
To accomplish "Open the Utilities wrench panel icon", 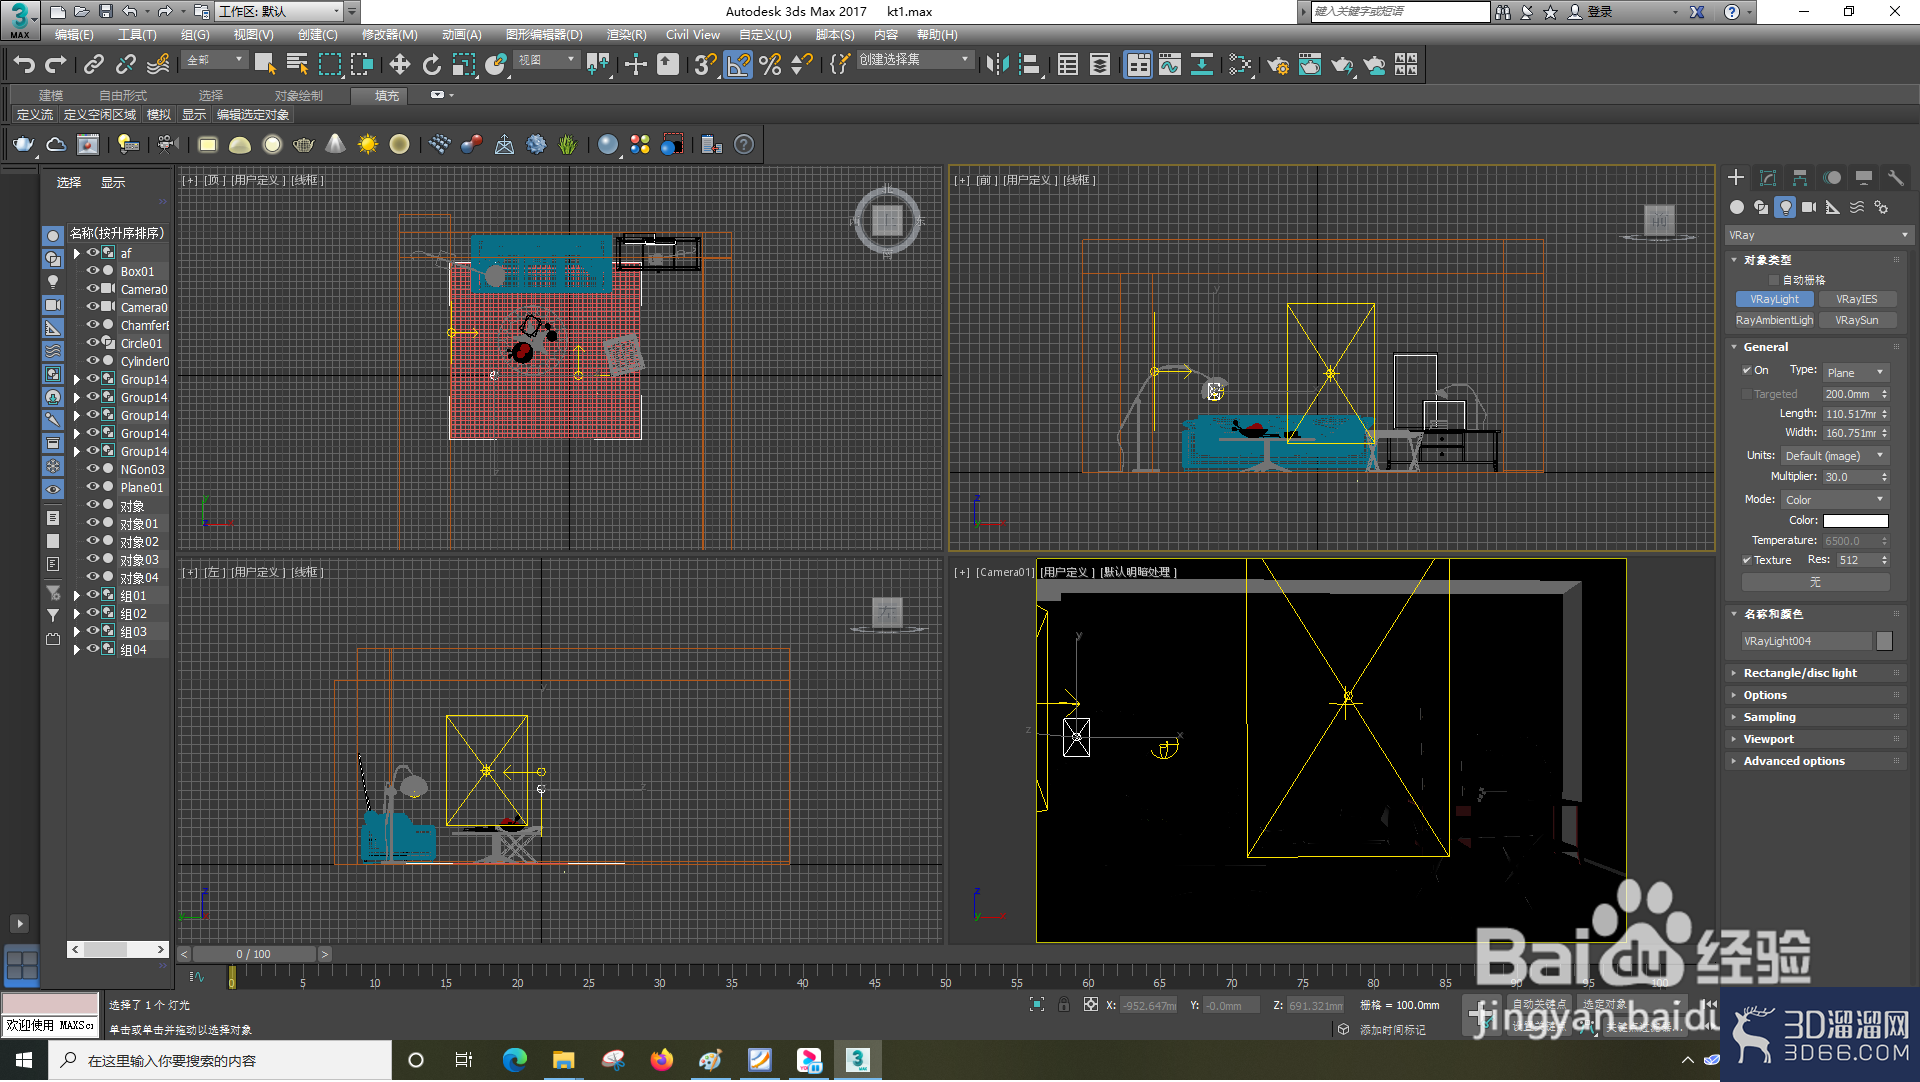I will pos(1895,178).
